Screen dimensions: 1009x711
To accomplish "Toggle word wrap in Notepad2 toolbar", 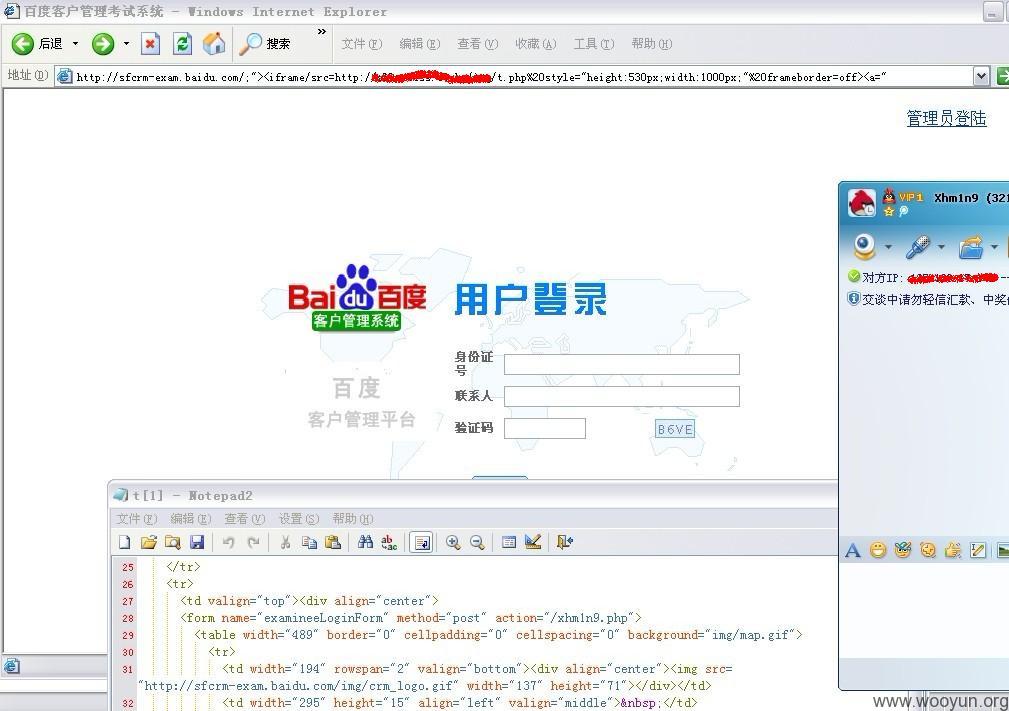I will click(421, 542).
